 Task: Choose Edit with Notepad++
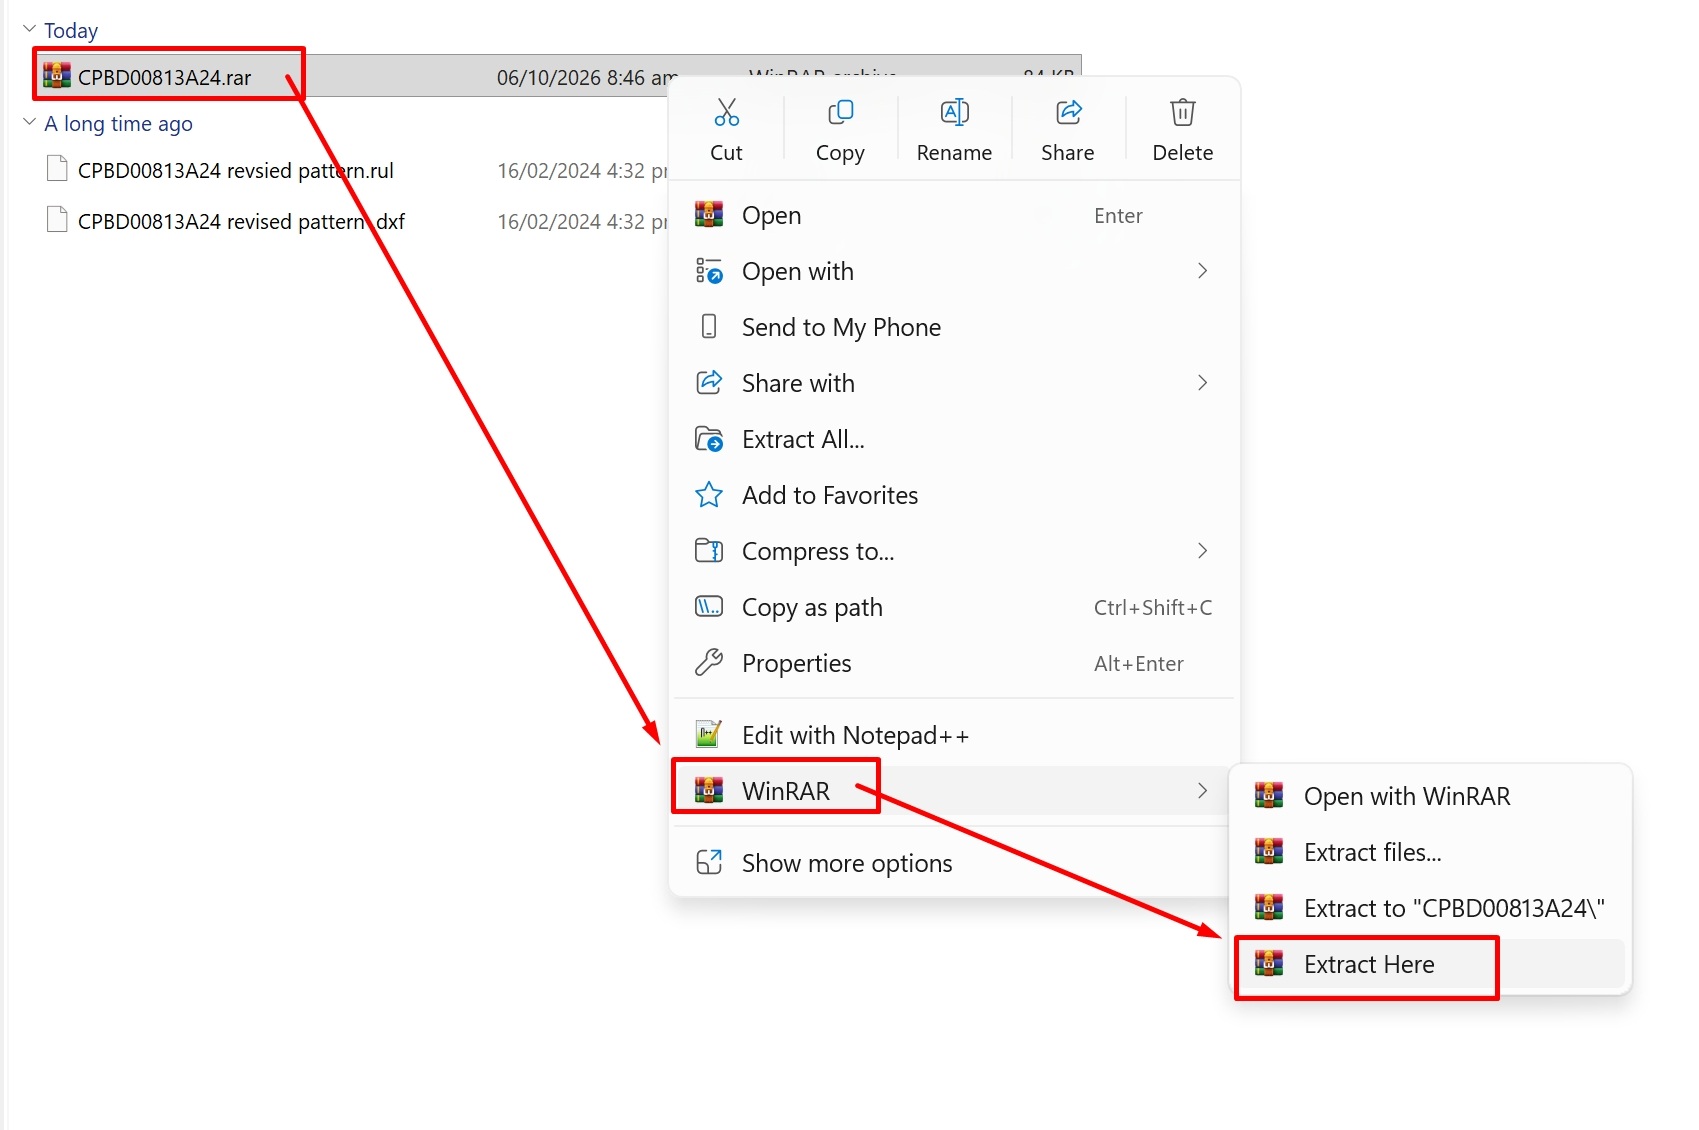pyautogui.click(x=954, y=735)
